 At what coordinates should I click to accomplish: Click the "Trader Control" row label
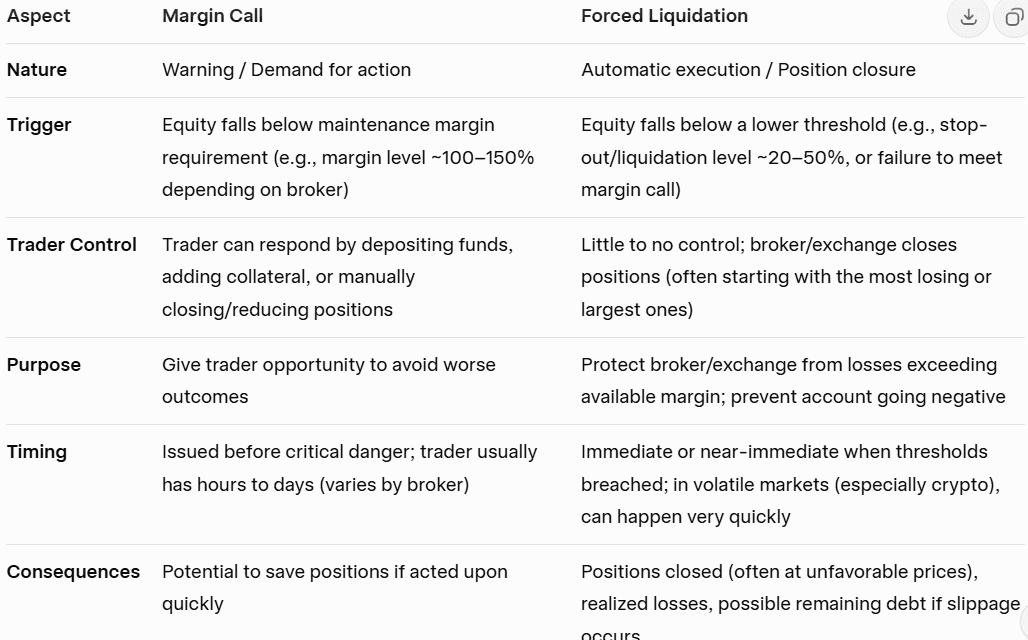[72, 245]
